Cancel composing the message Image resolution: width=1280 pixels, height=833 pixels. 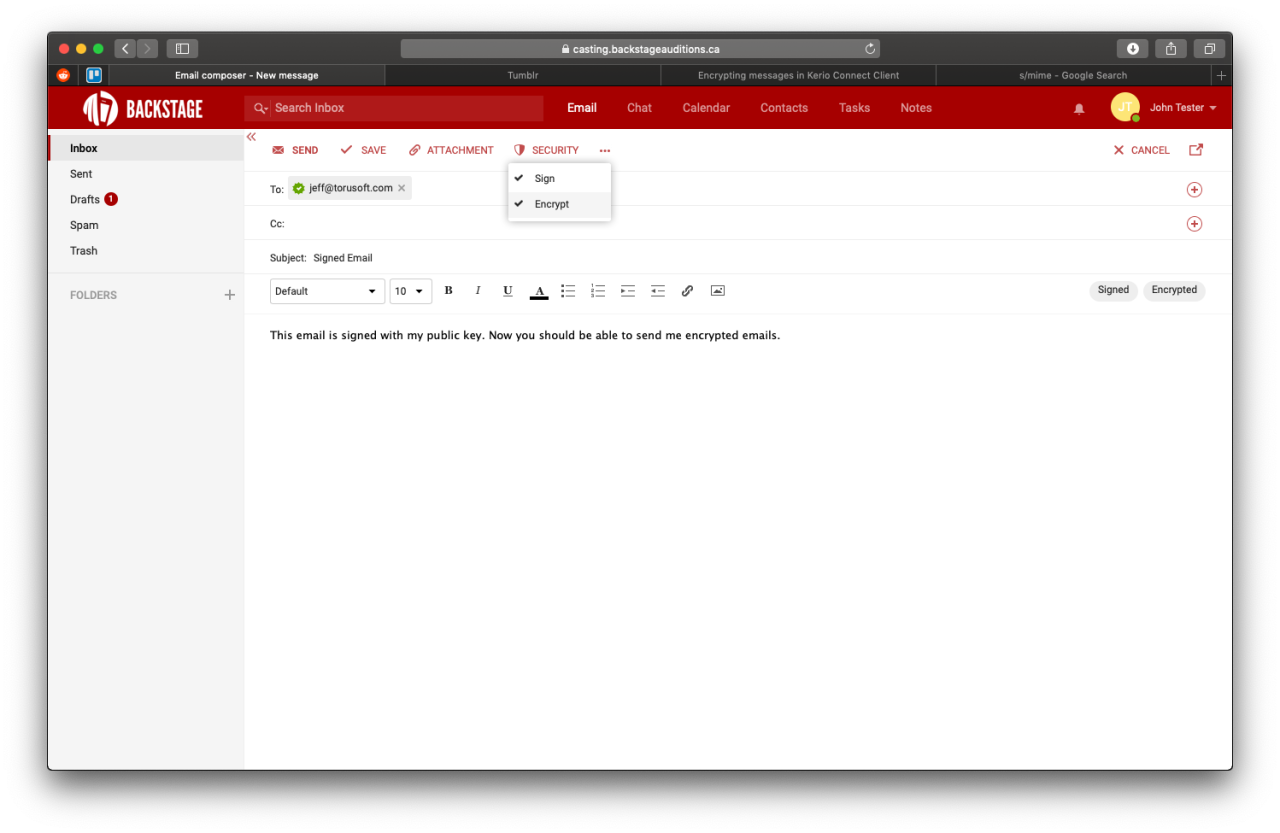click(1141, 150)
